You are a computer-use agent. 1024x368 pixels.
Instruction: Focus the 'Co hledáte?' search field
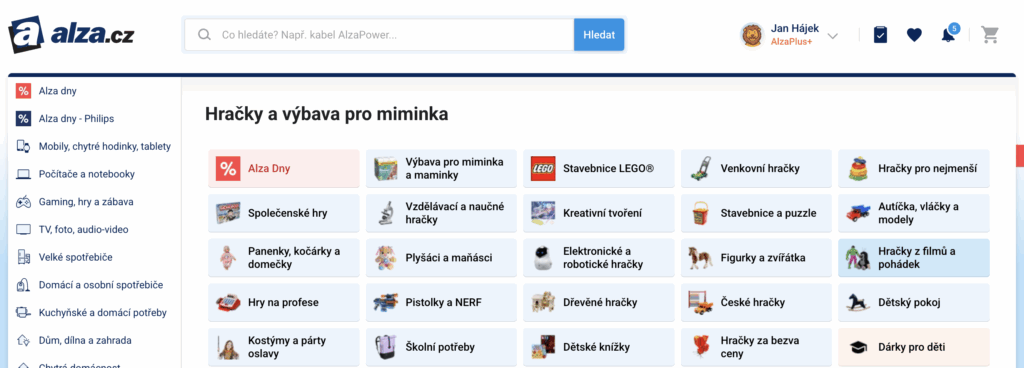(379, 35)
